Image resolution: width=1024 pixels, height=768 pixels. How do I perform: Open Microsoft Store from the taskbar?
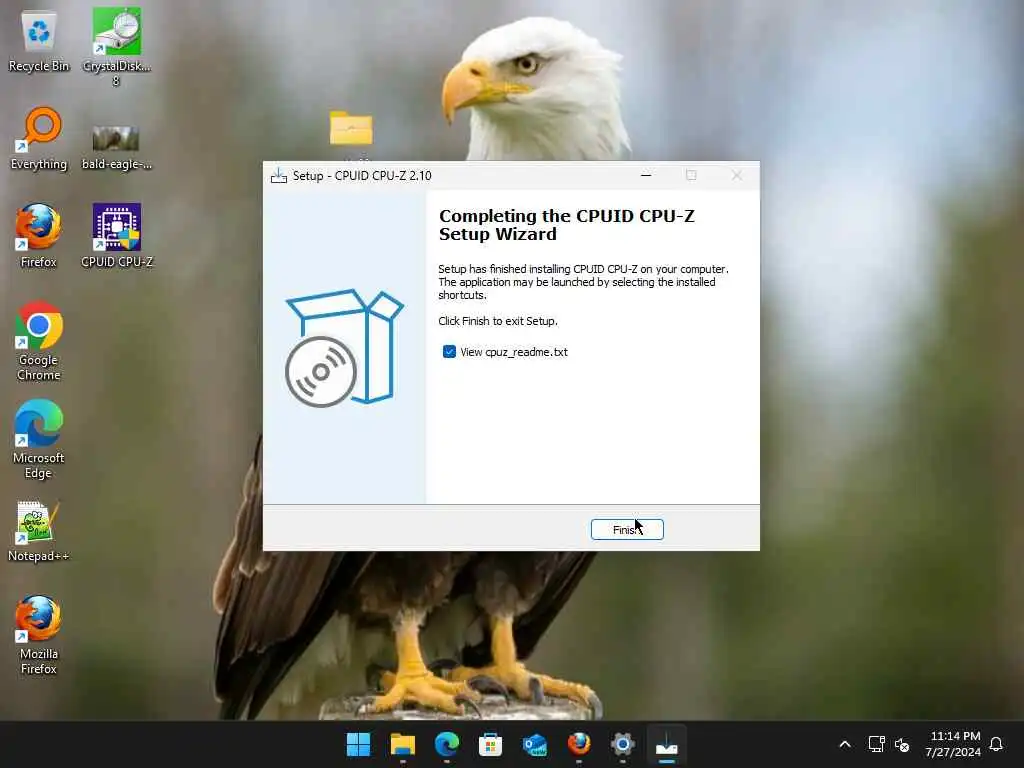[490, 744]
